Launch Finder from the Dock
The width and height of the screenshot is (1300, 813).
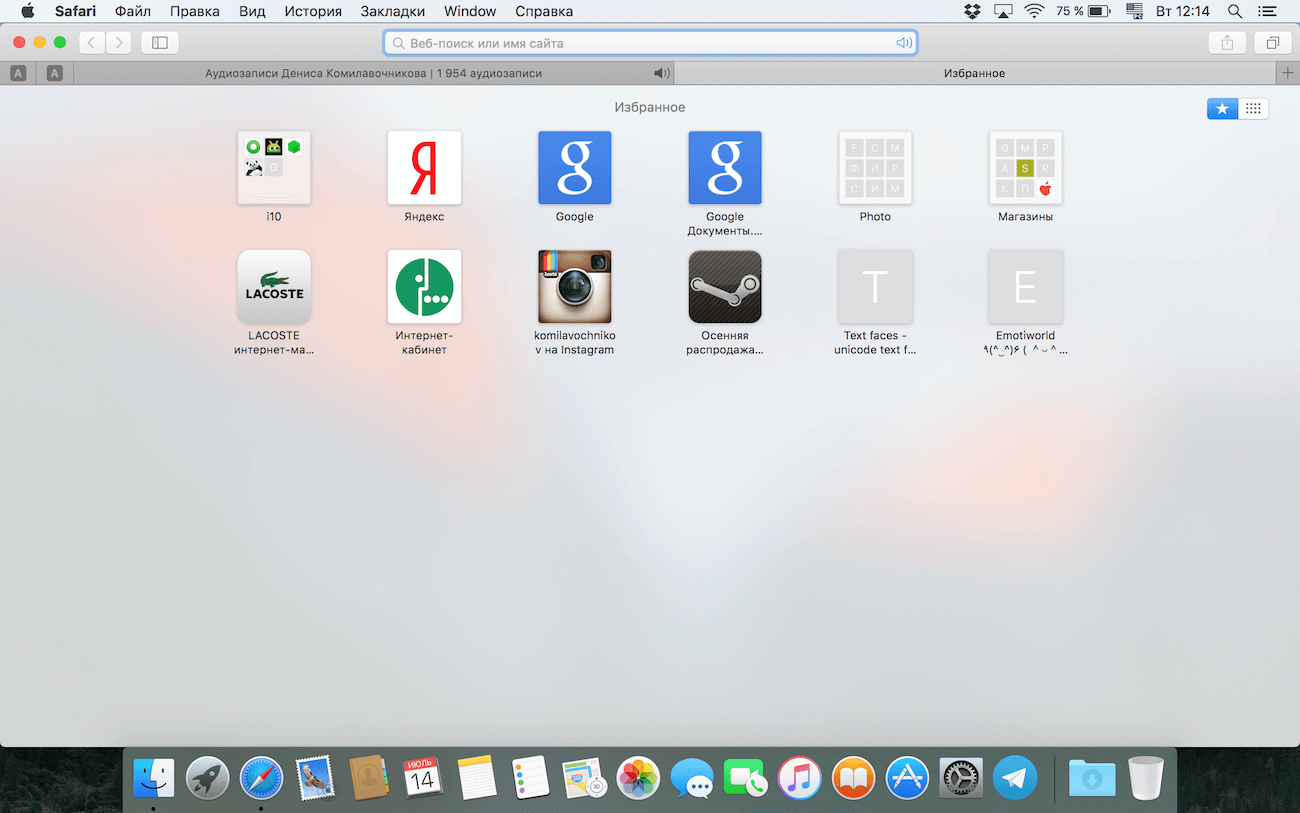(154, 777)
